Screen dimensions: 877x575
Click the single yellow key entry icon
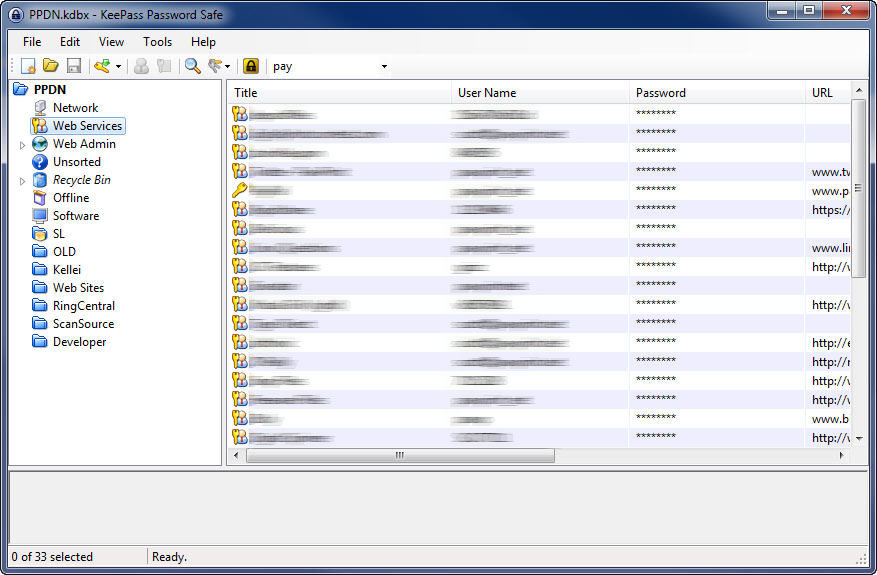pos(239,190)
